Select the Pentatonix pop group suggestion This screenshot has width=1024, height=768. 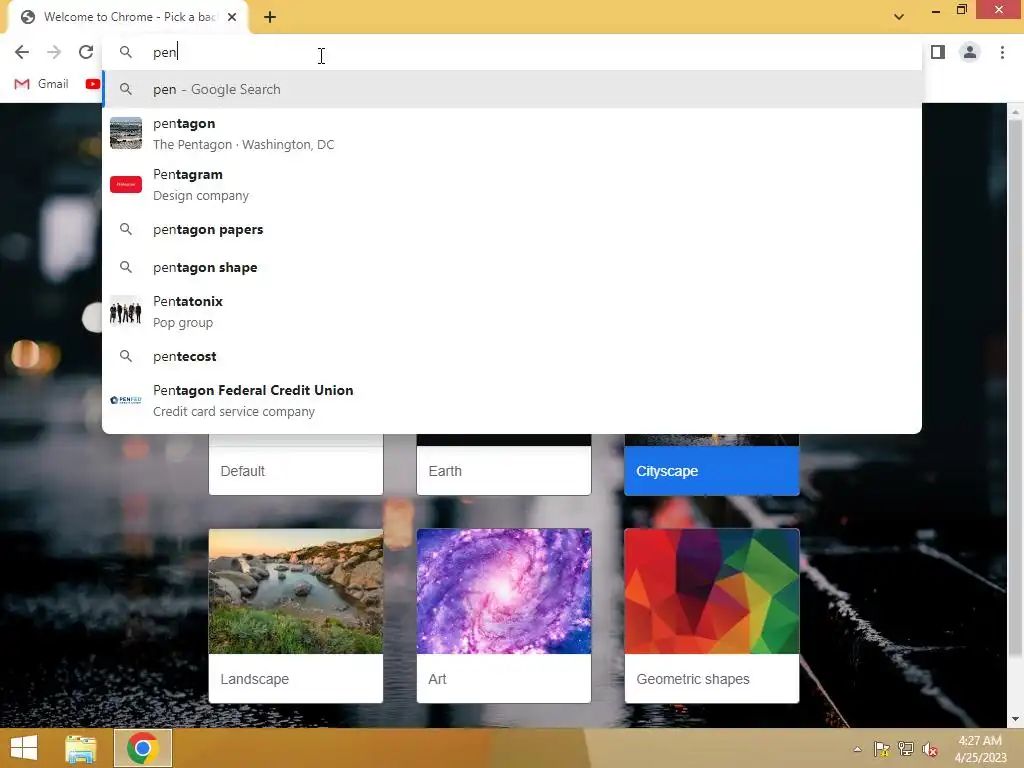point(512,312)
